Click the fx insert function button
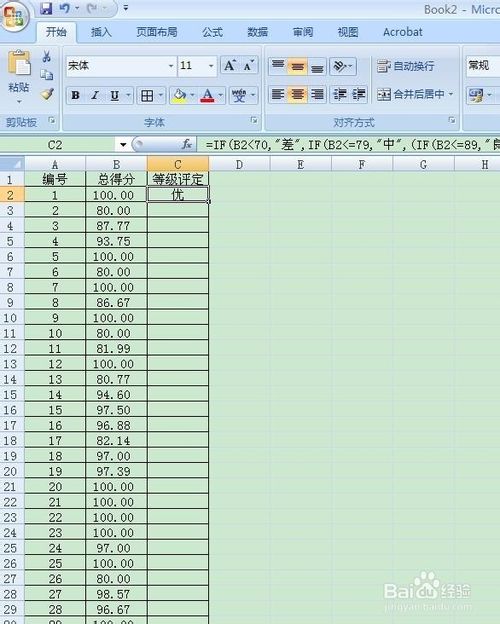This screenshot has width=500, height=624. pyautogui.click(x=187, y=144)
